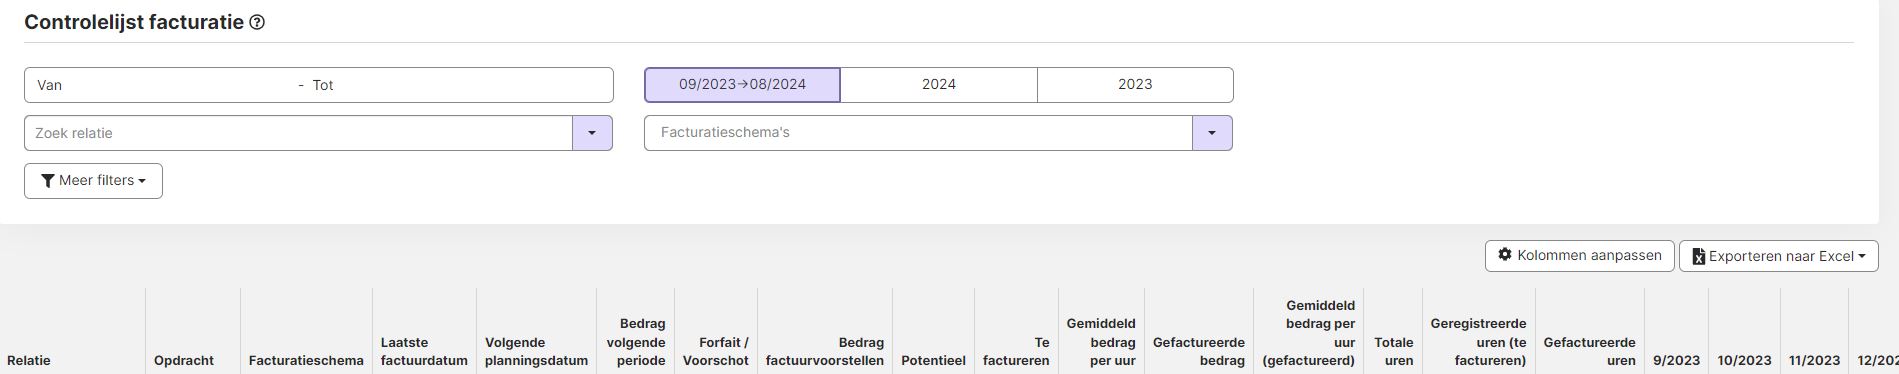Open Exporteren naar Excel menu
This screenshot has width=1899, height=374.
pos(1778,256)
